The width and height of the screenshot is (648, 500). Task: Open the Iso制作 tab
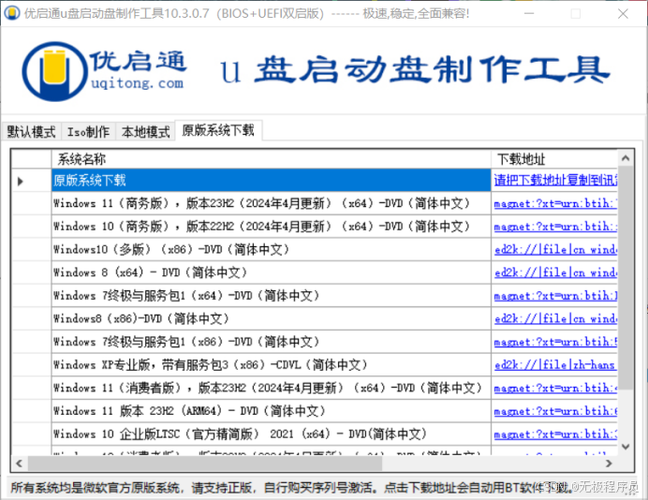pyautogui.click(x=88, y=132)
